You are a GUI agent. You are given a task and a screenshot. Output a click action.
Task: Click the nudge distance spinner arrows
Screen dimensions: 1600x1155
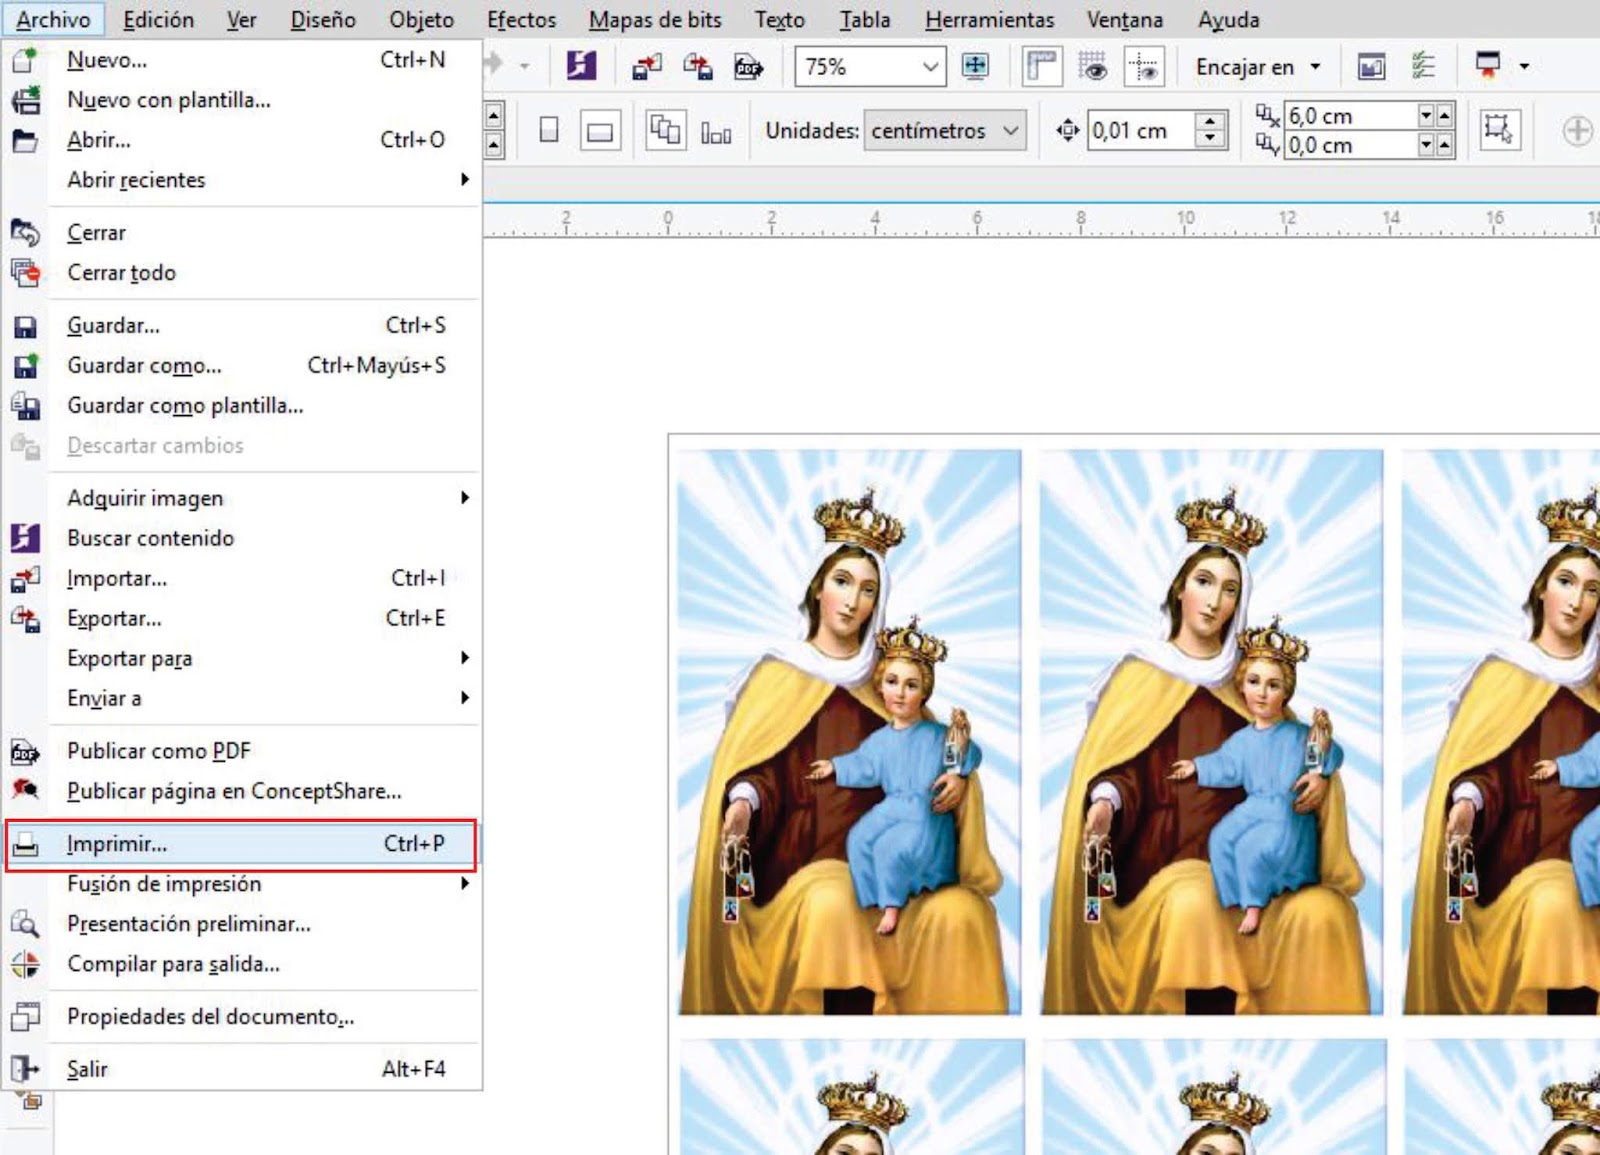1211,131
